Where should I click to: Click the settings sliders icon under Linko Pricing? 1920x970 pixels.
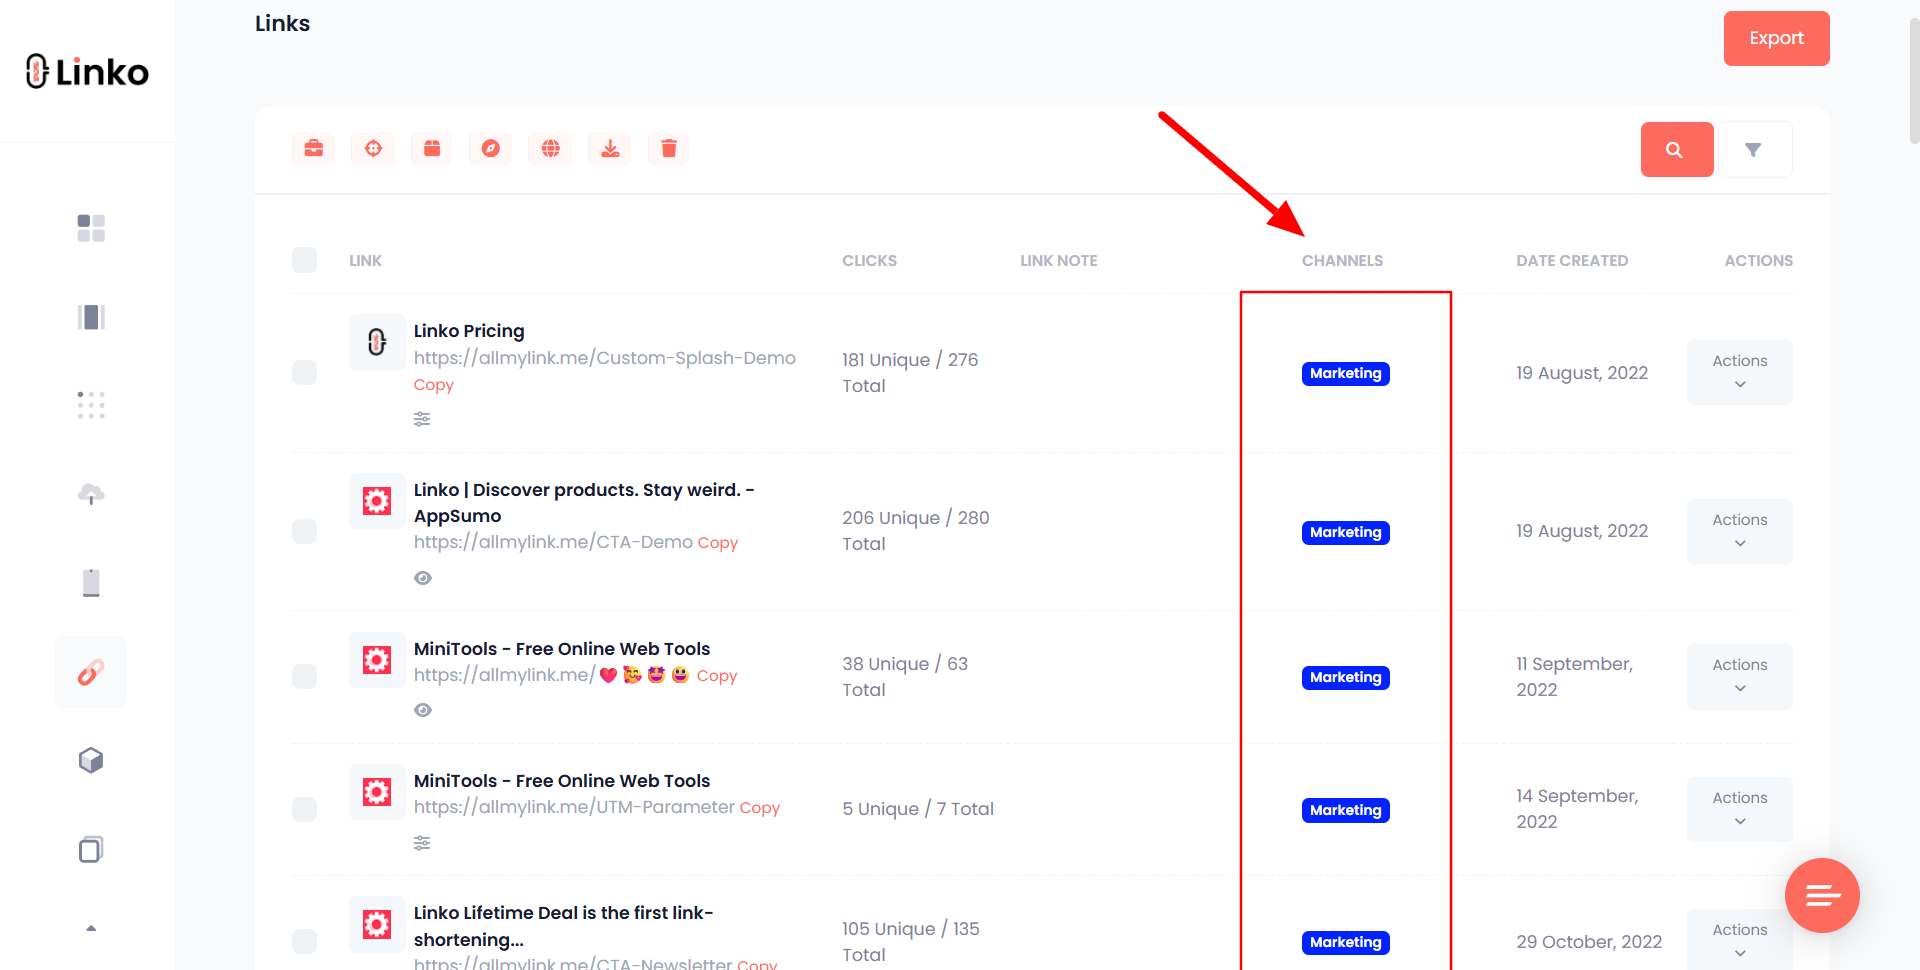422,419
